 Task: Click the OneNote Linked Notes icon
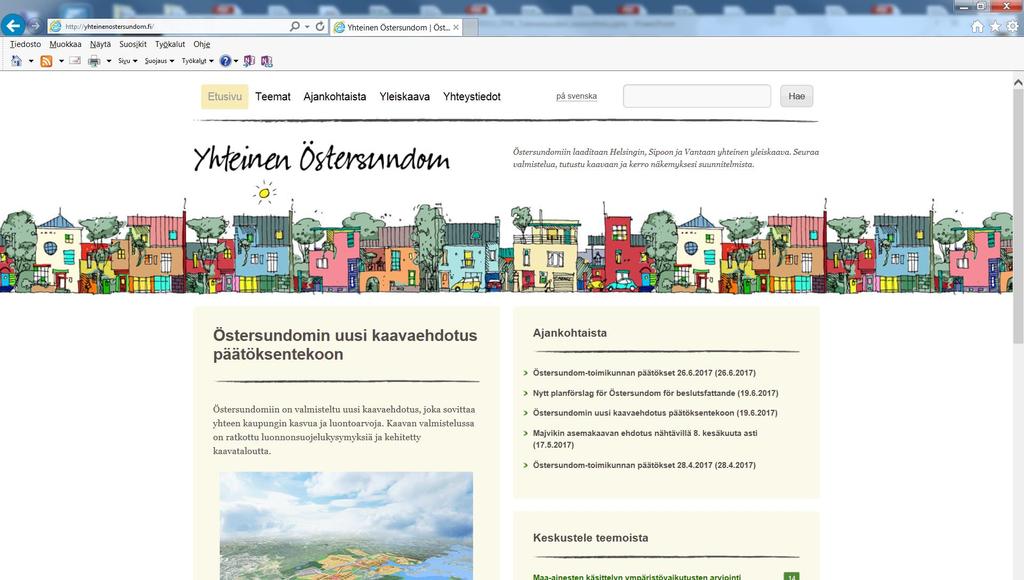(266, 61)
